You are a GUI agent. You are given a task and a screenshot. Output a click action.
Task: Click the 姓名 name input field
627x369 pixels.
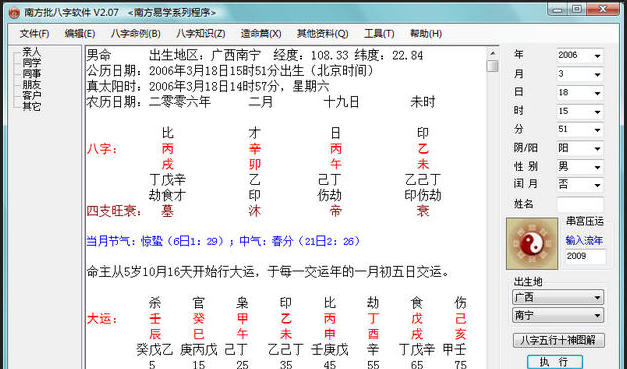(580, 205)
